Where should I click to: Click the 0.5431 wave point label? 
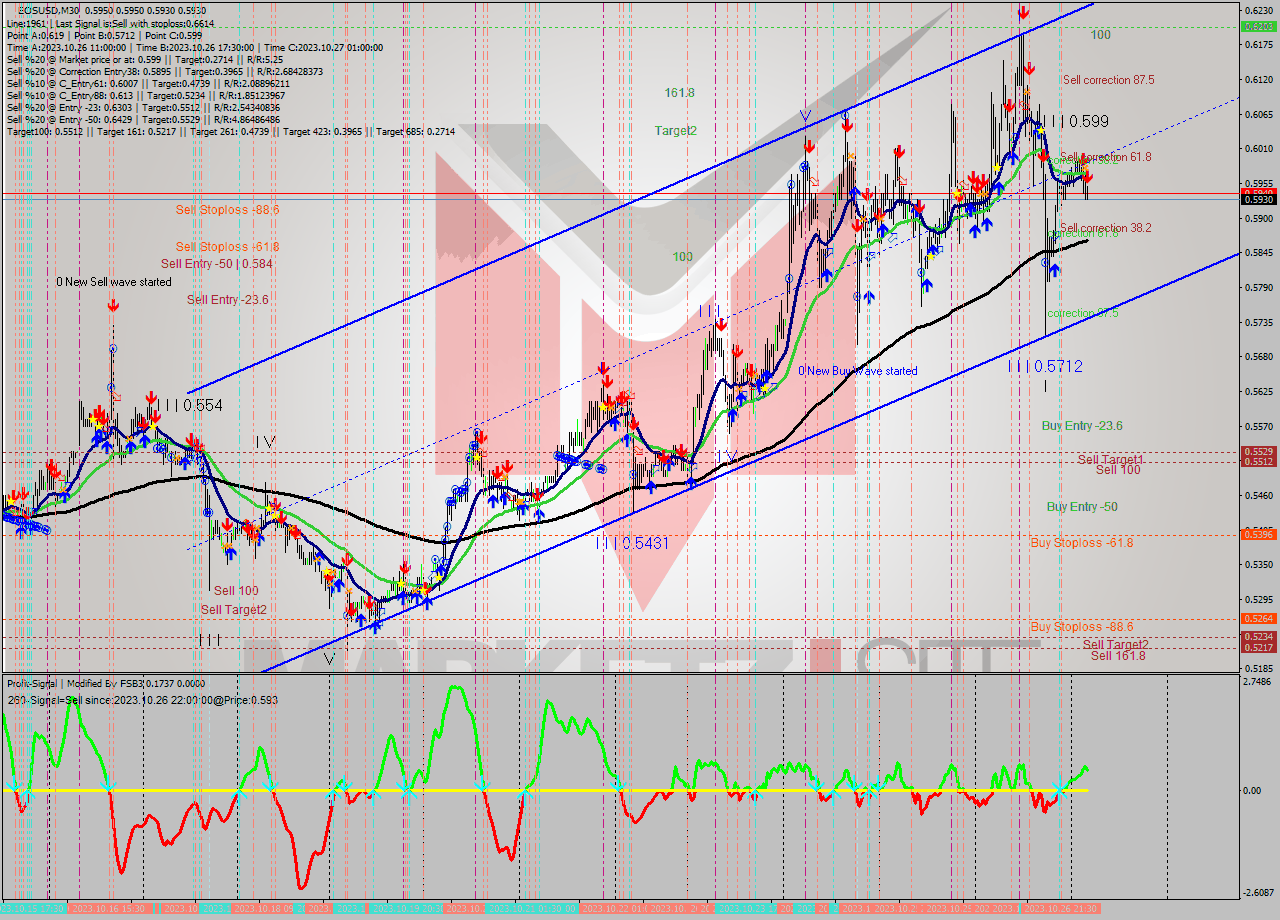tap(632, 543)
